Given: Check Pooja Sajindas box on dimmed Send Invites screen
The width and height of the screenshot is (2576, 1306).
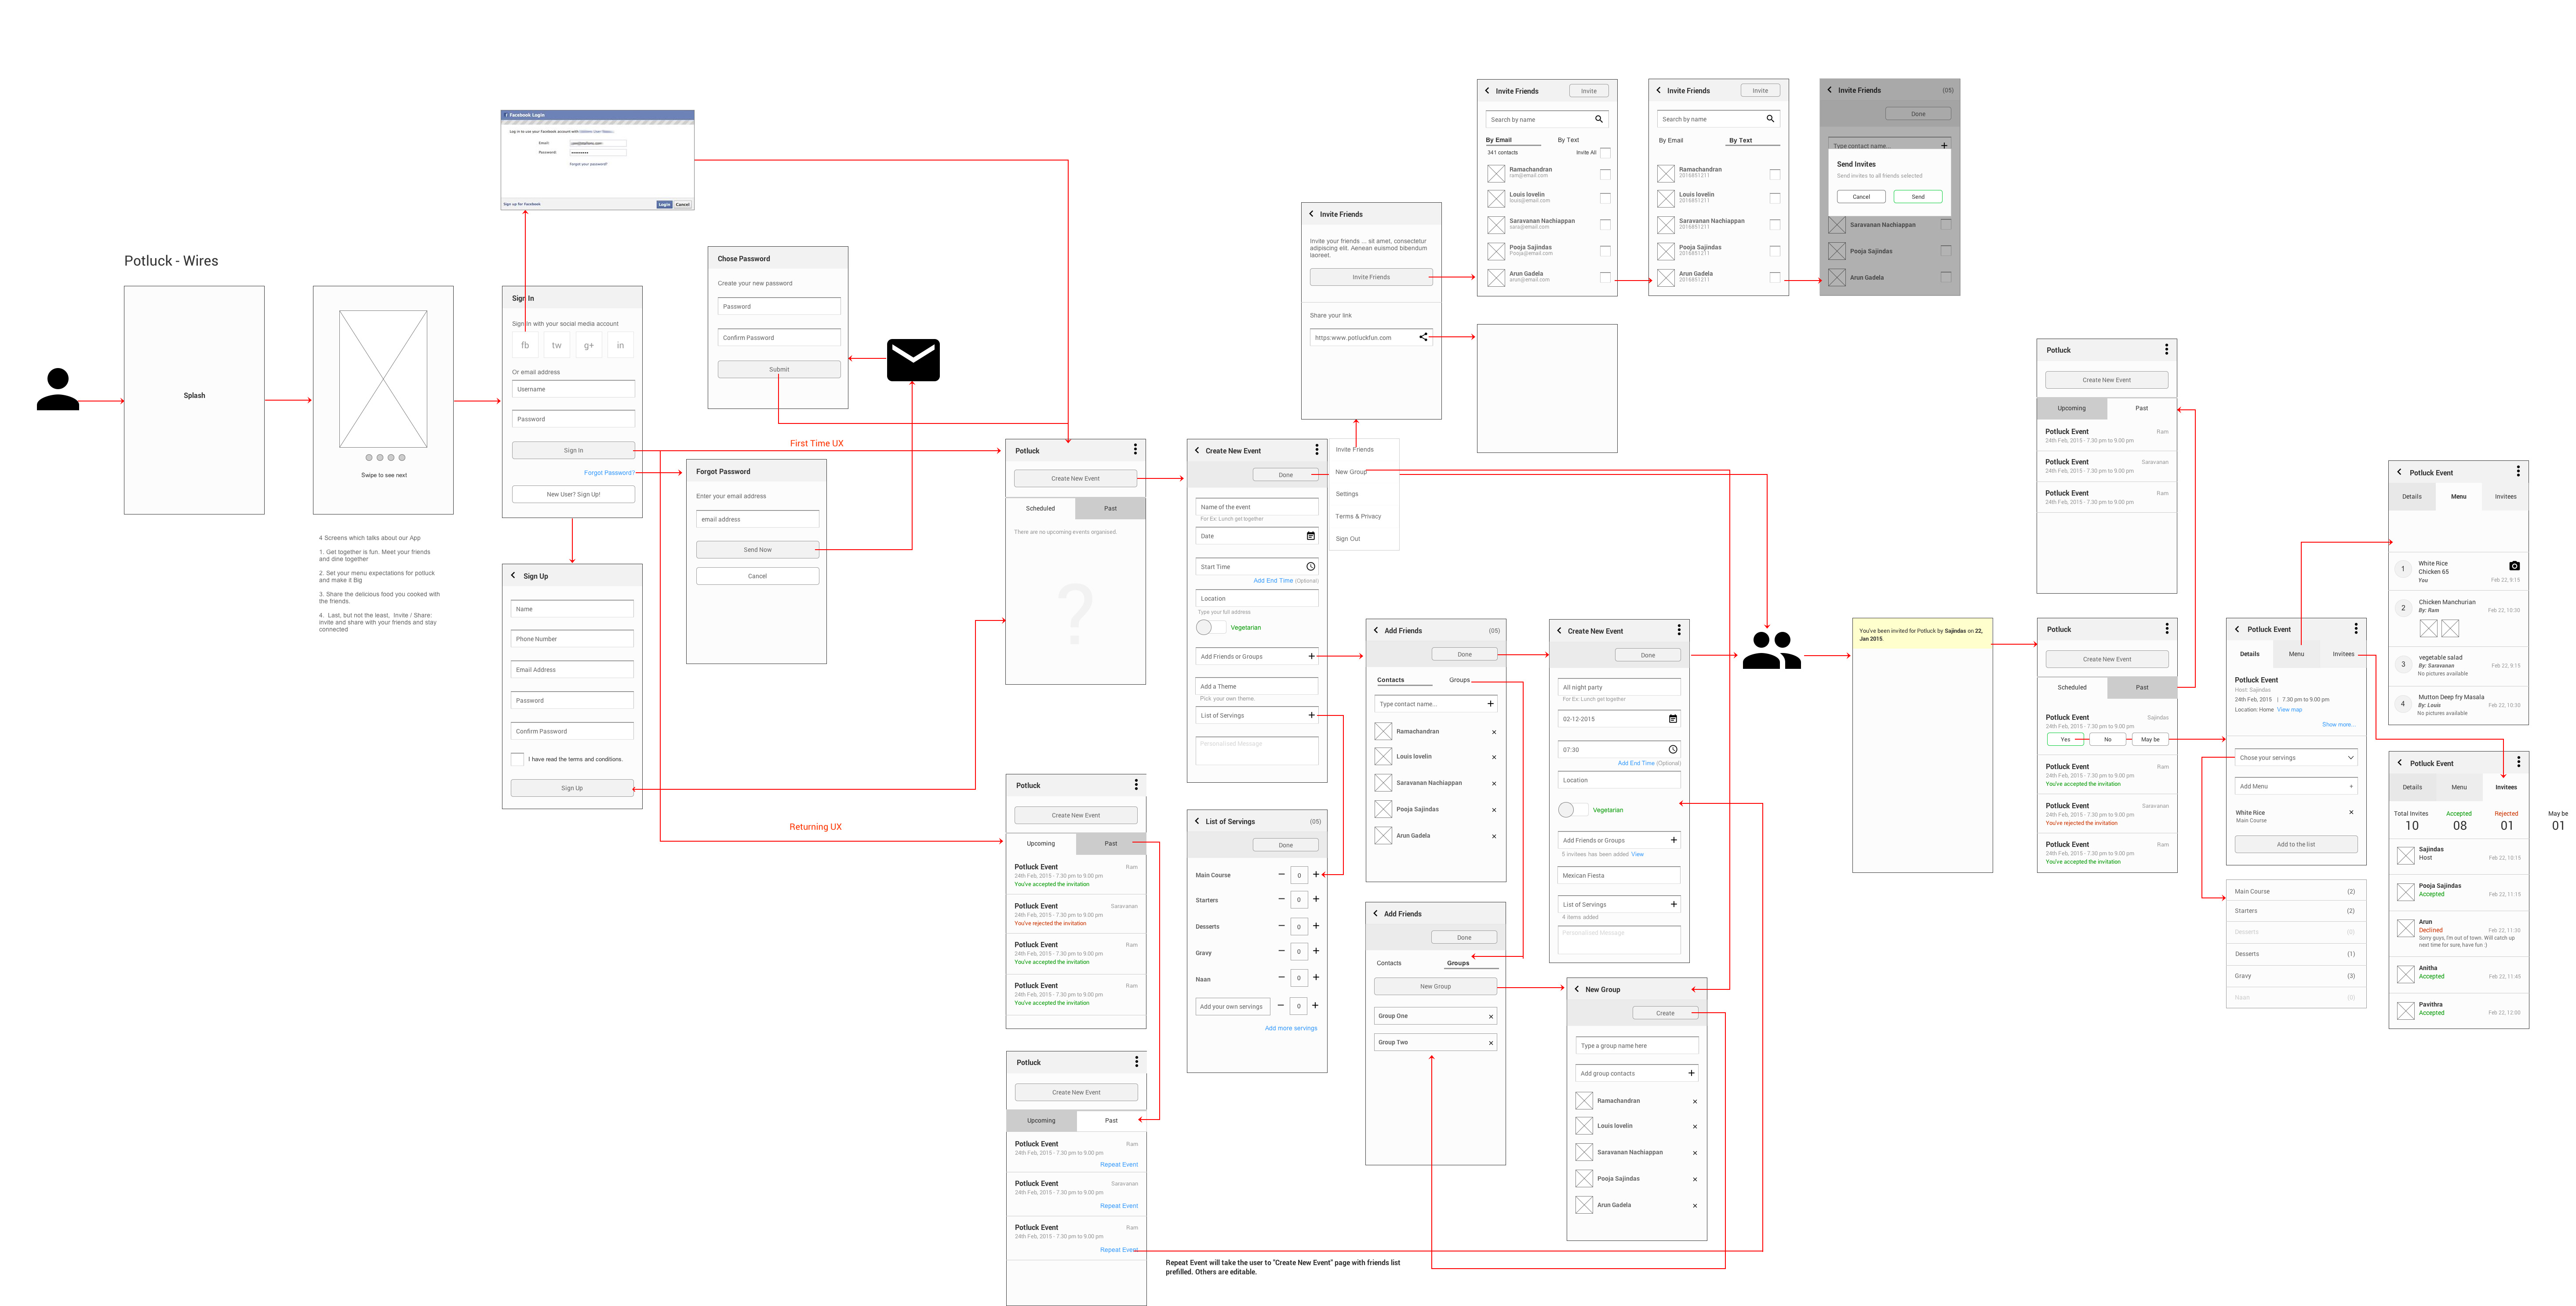Looking at the screenshot, I should point(1945,251).
